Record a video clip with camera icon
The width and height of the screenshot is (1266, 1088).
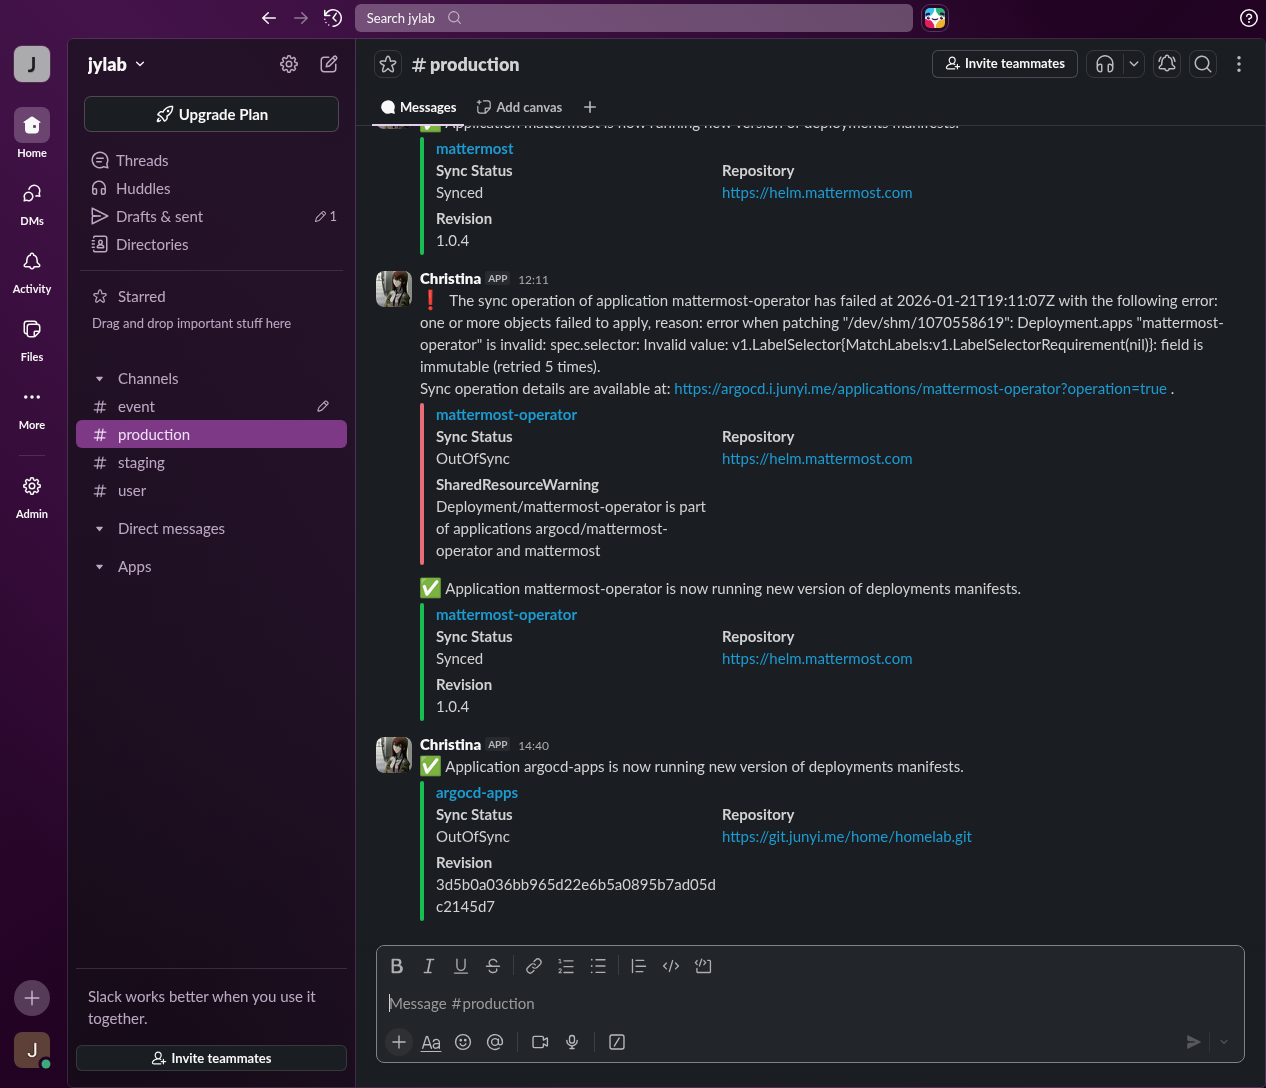click(540, 1042)
